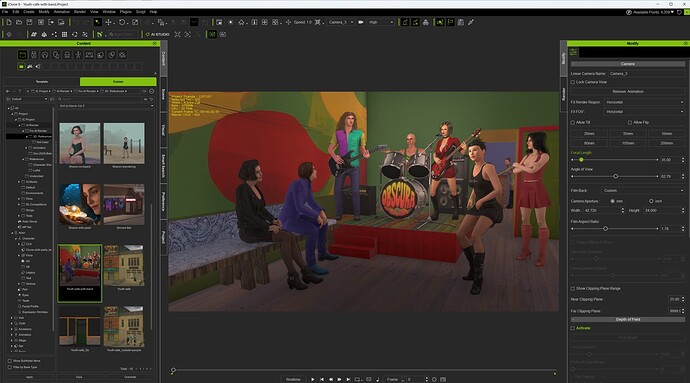
Task: Check Show Subfolder Items checkbox
Action: click(10, 361)
